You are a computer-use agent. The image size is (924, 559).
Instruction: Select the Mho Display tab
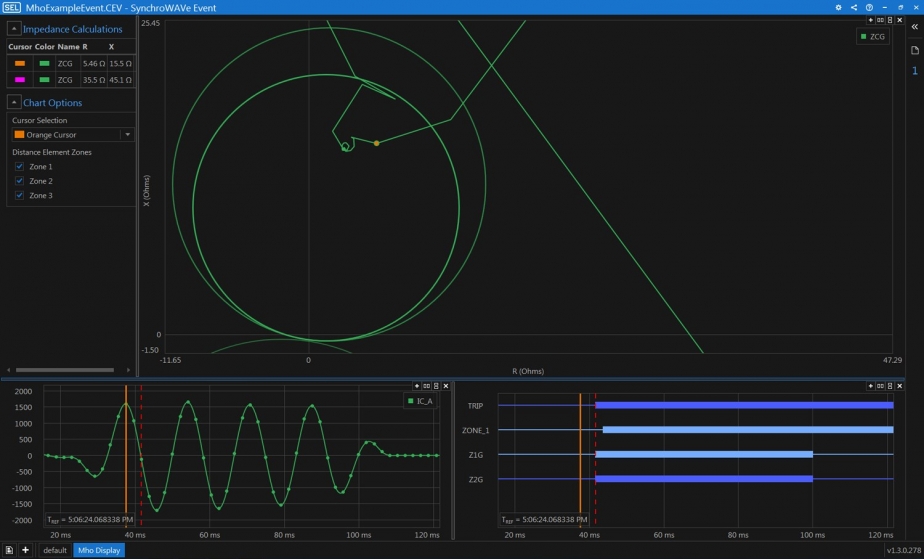(99, 550)
